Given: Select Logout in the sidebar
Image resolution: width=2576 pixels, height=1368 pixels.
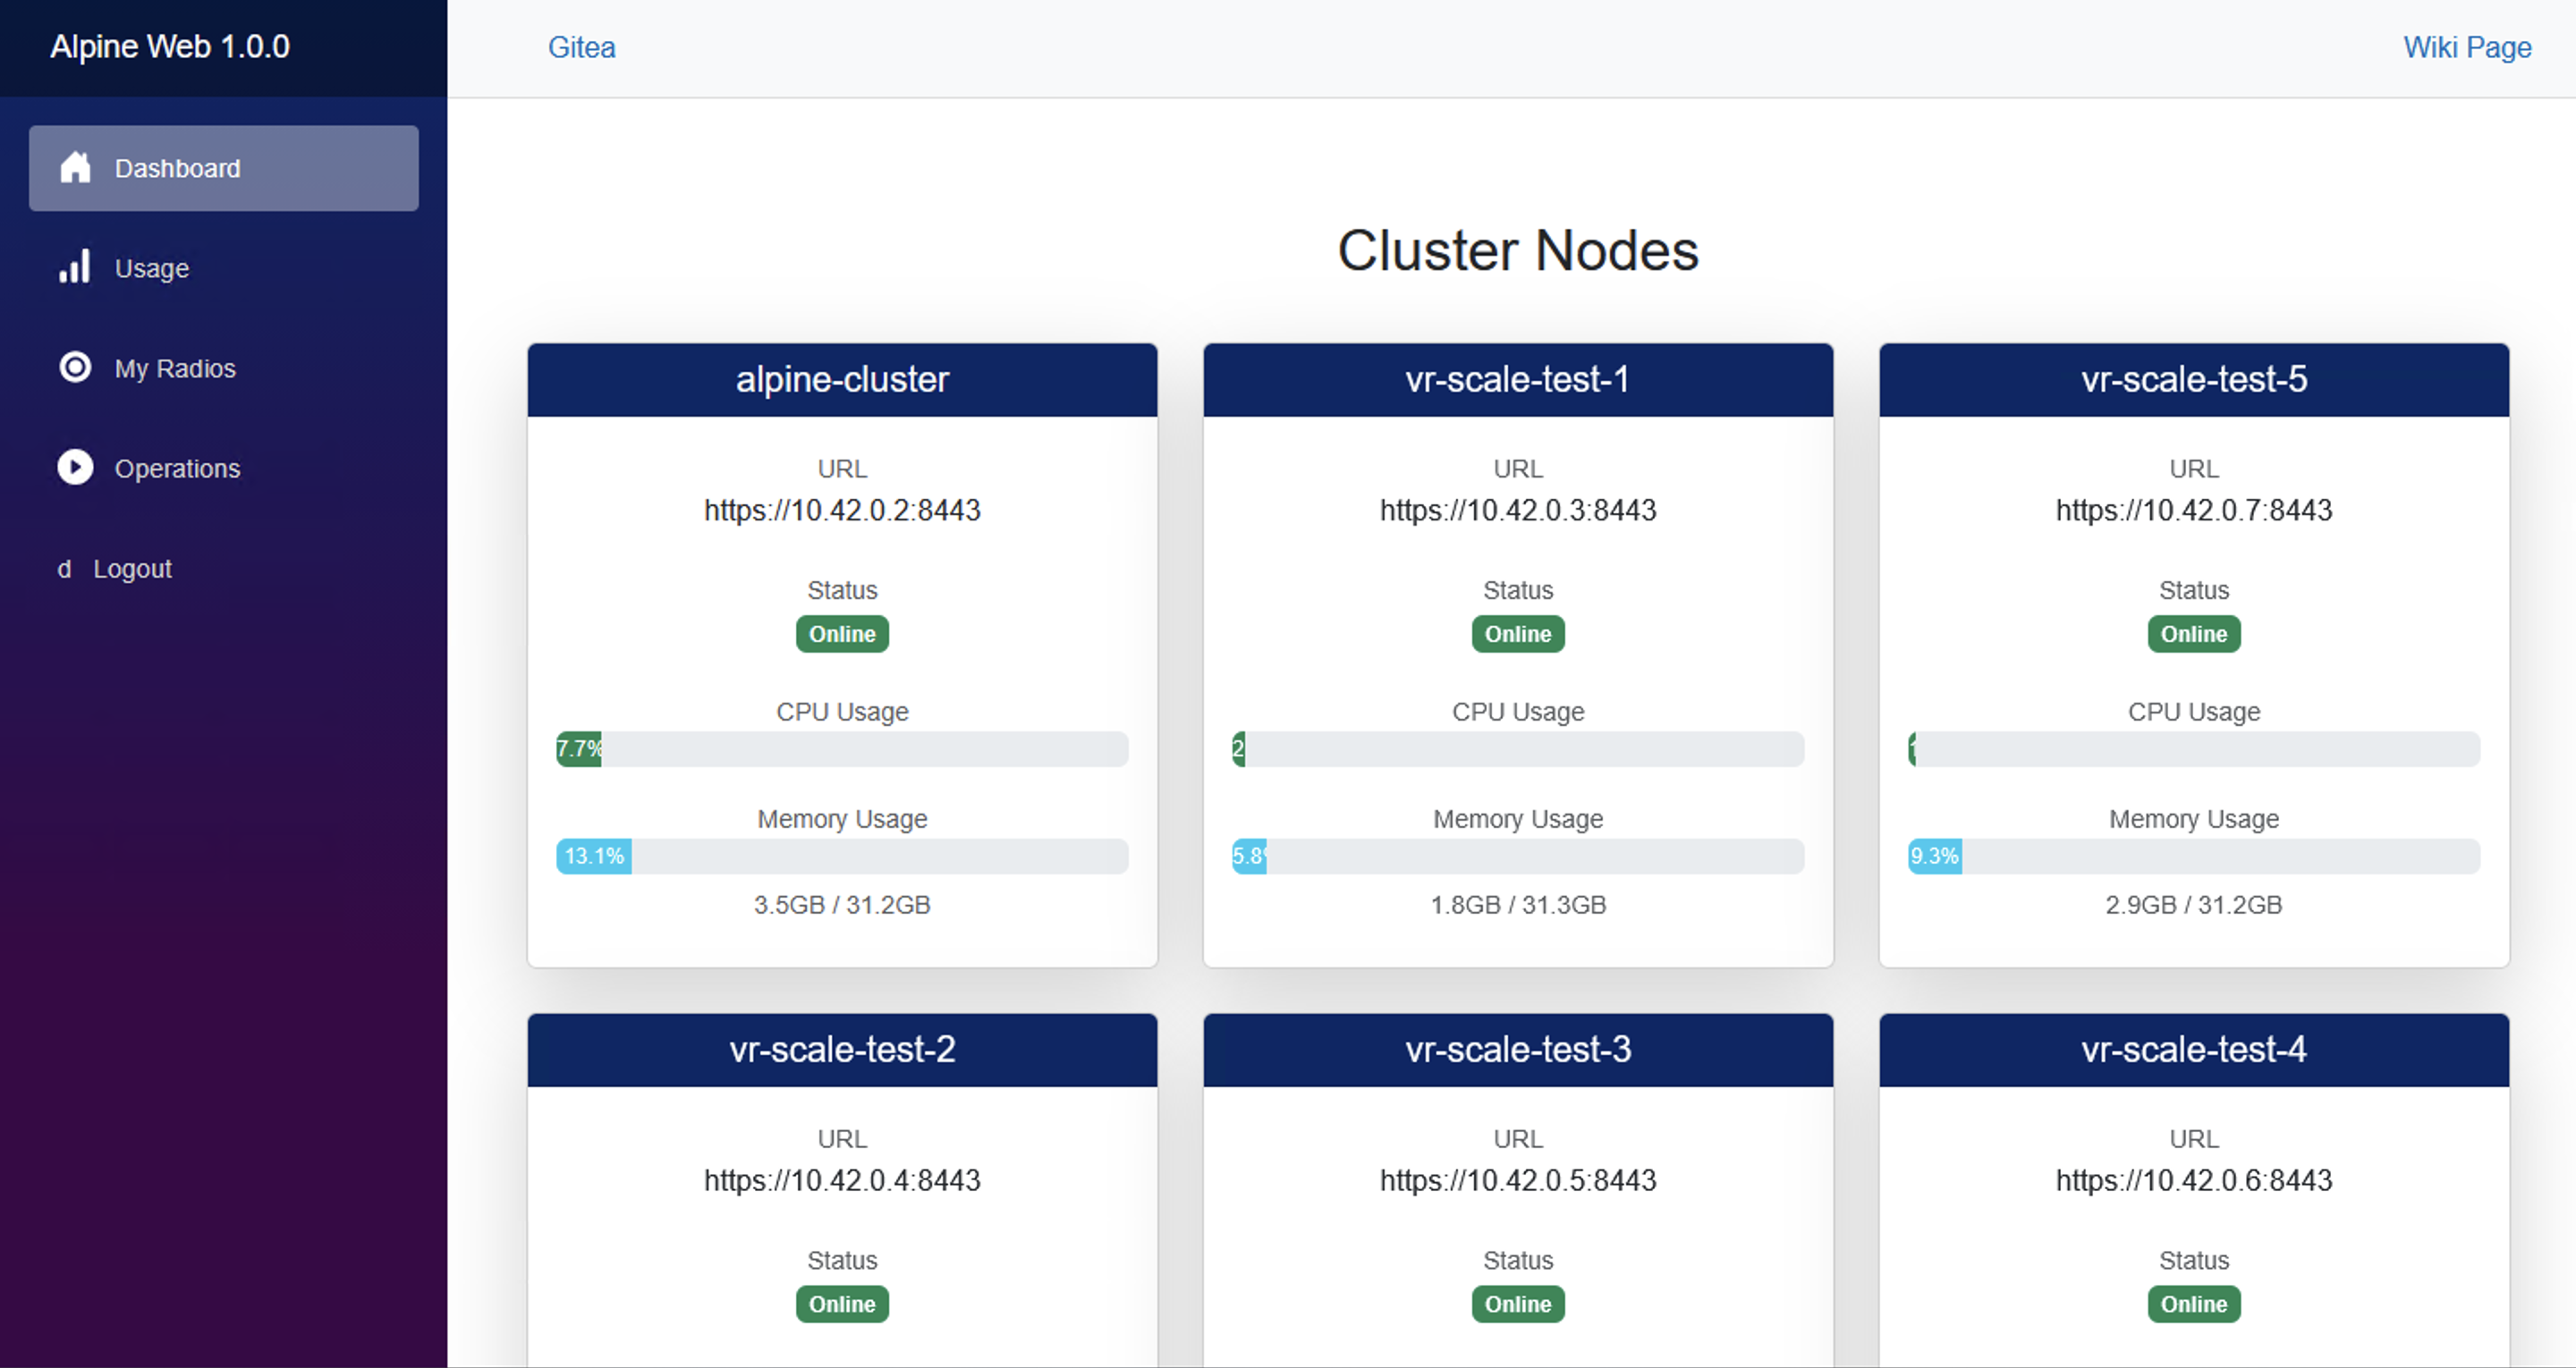Looking at the screenshot, I should coord(132,569).
